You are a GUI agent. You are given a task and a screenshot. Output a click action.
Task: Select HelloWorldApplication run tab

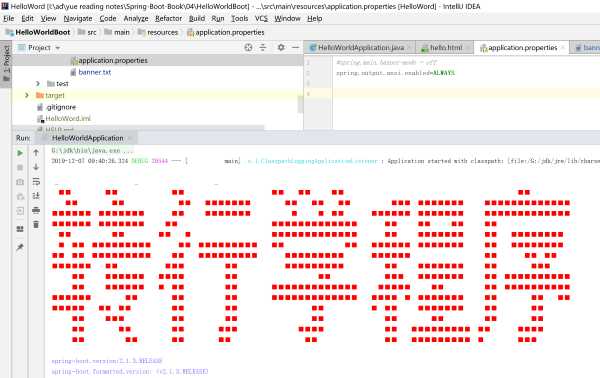(88, 138)
